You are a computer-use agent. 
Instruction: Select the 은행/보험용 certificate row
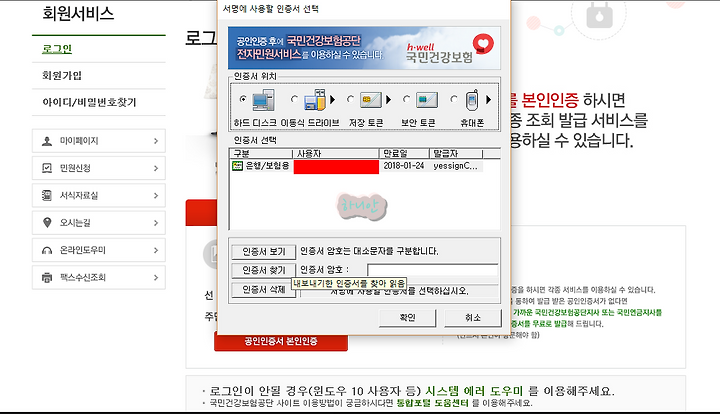pos(356,166)
